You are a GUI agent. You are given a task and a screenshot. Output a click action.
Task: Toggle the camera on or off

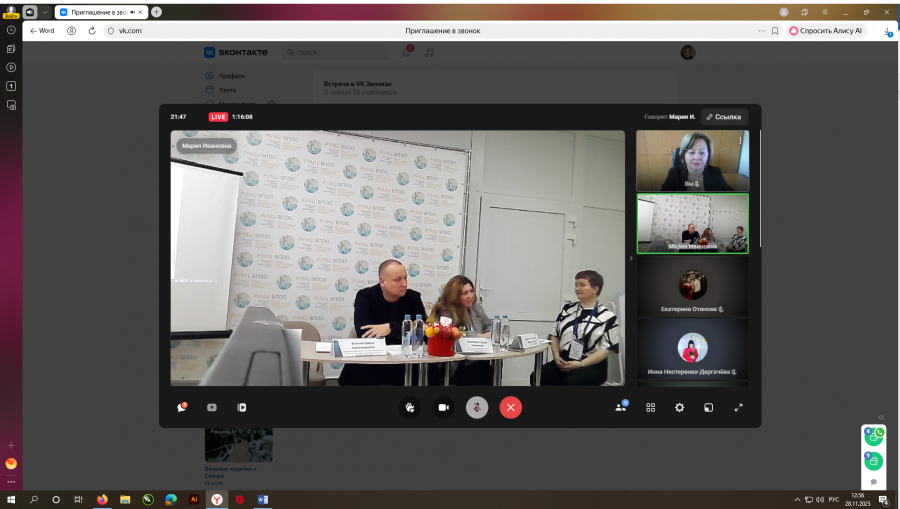[x=442, y=407]
